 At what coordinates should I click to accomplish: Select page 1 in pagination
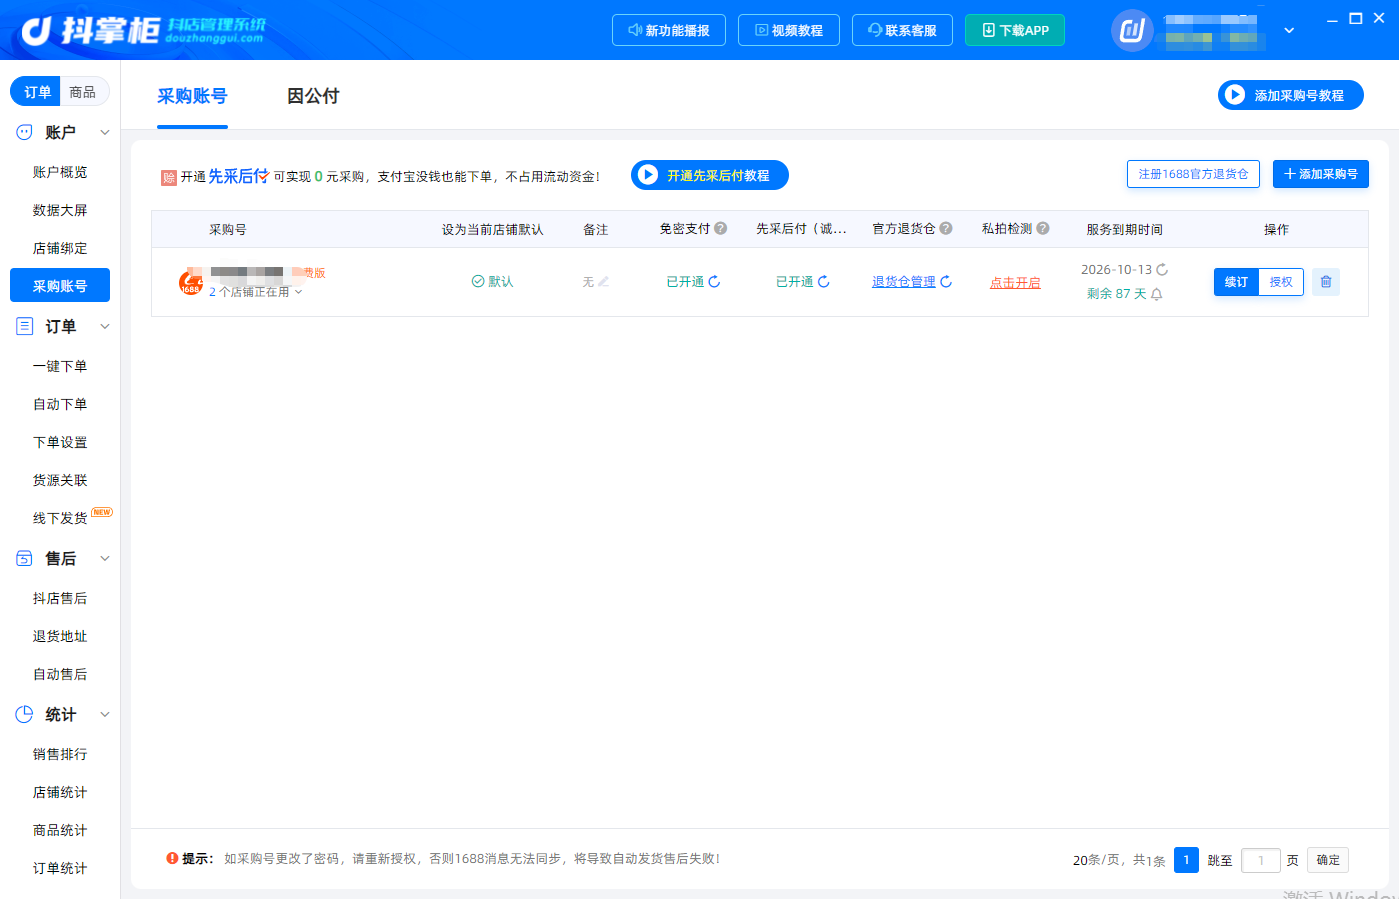[x=1186, y=860]
